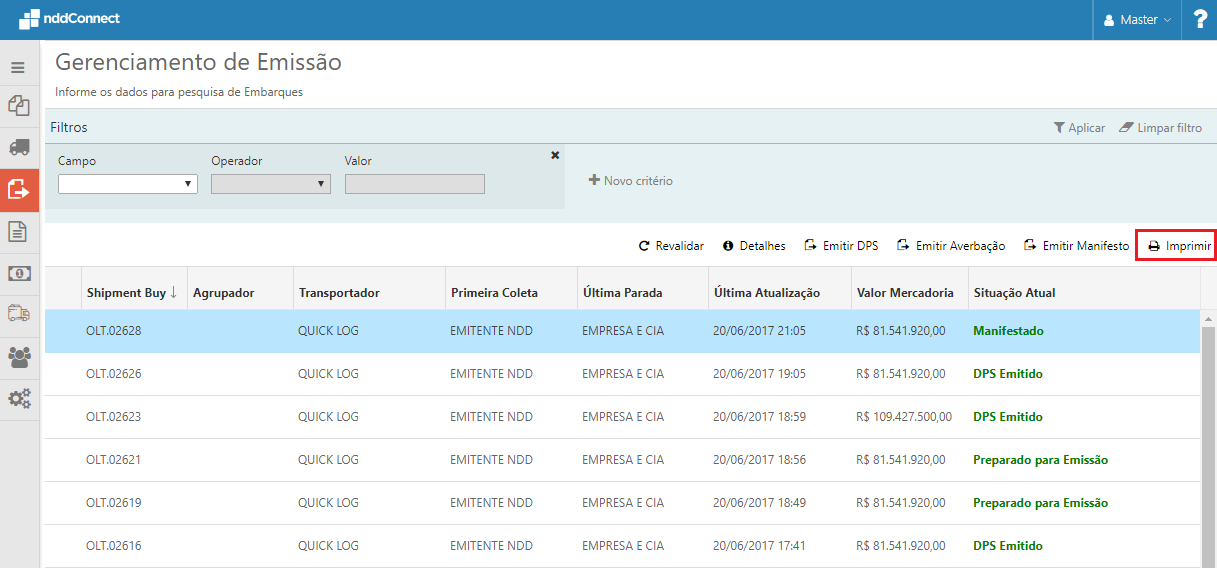The width and height of the screenshot is (1217, 568).
Task: Click Novo critério to add a filter
Action: pyautogui.click(x=630, y=181)
